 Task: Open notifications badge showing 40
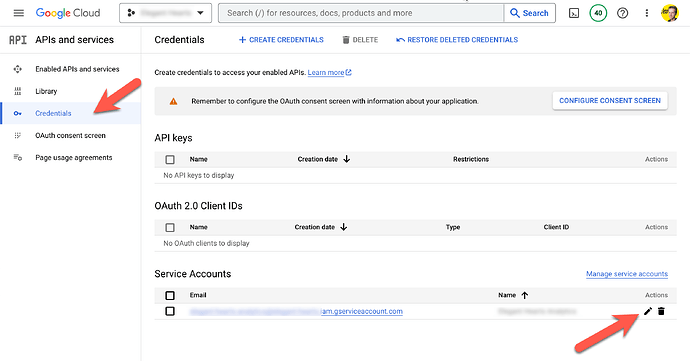(x=598, y=13)
